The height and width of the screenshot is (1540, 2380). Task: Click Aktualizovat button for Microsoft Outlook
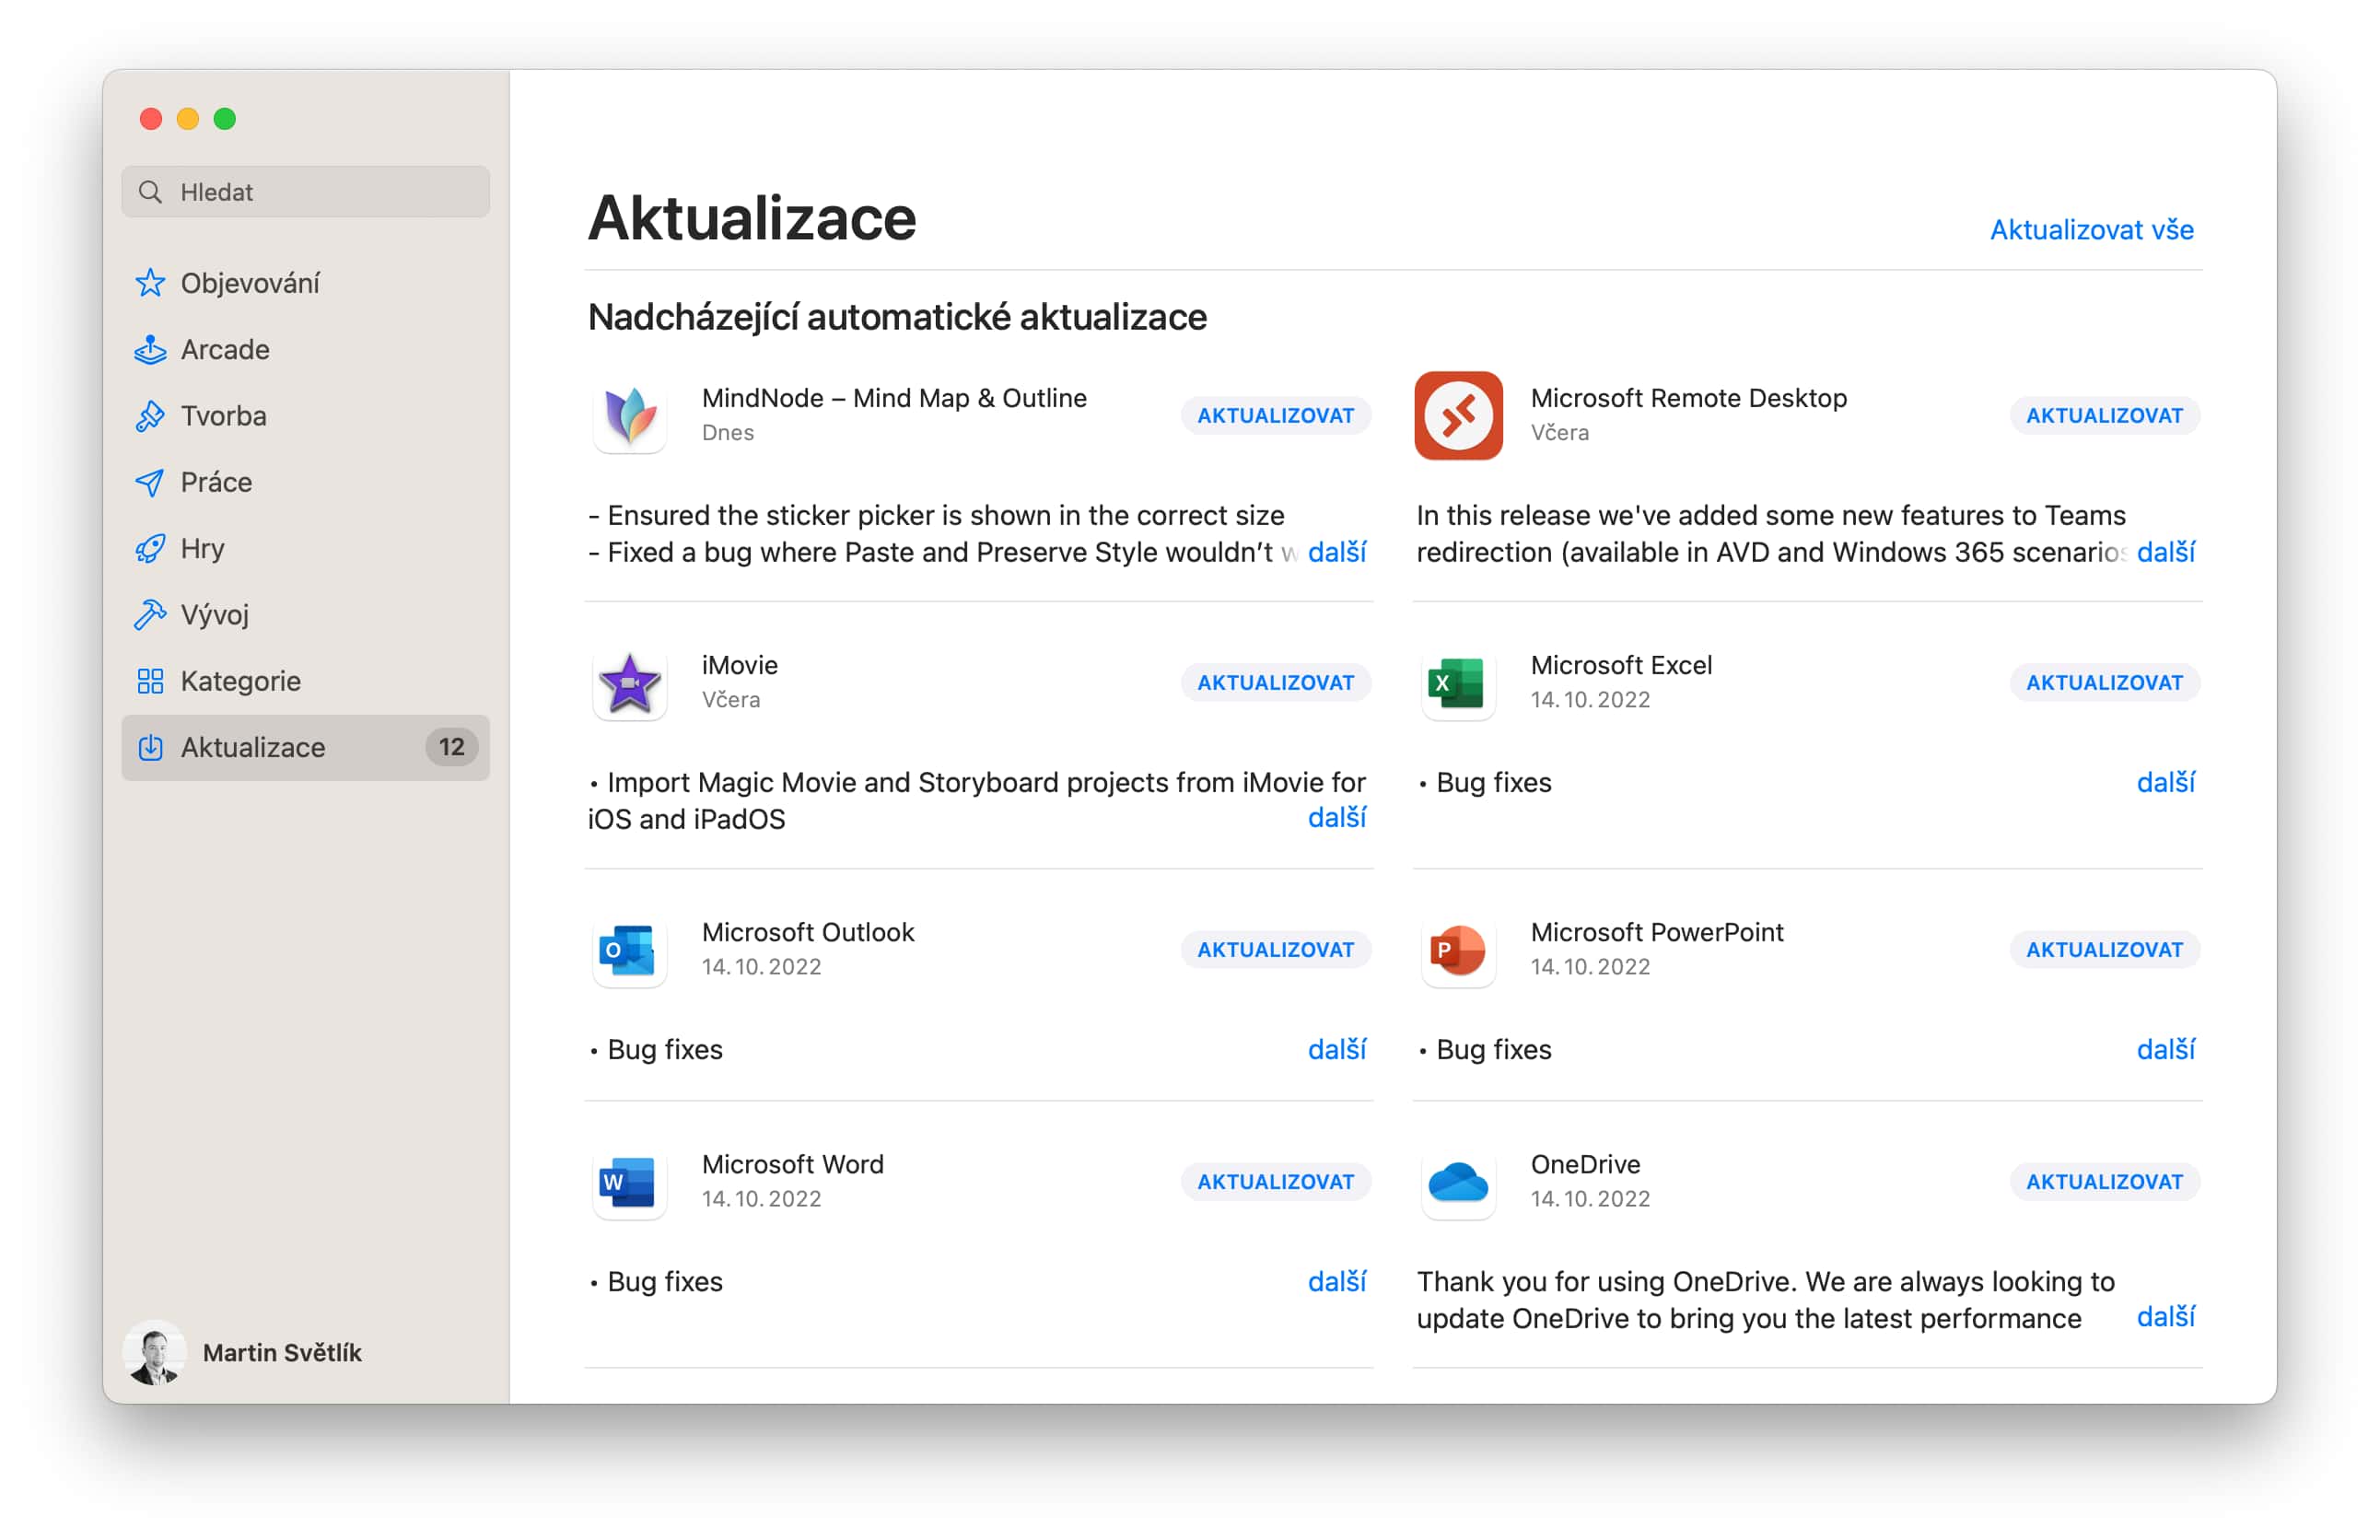point(1275,949)
